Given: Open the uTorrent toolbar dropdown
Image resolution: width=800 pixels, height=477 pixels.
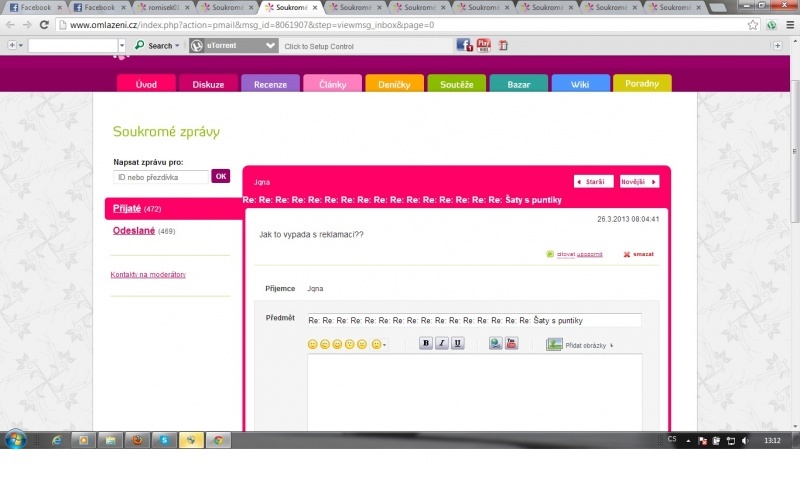Looking at the screenshot, I should click(x=270, y=45).
